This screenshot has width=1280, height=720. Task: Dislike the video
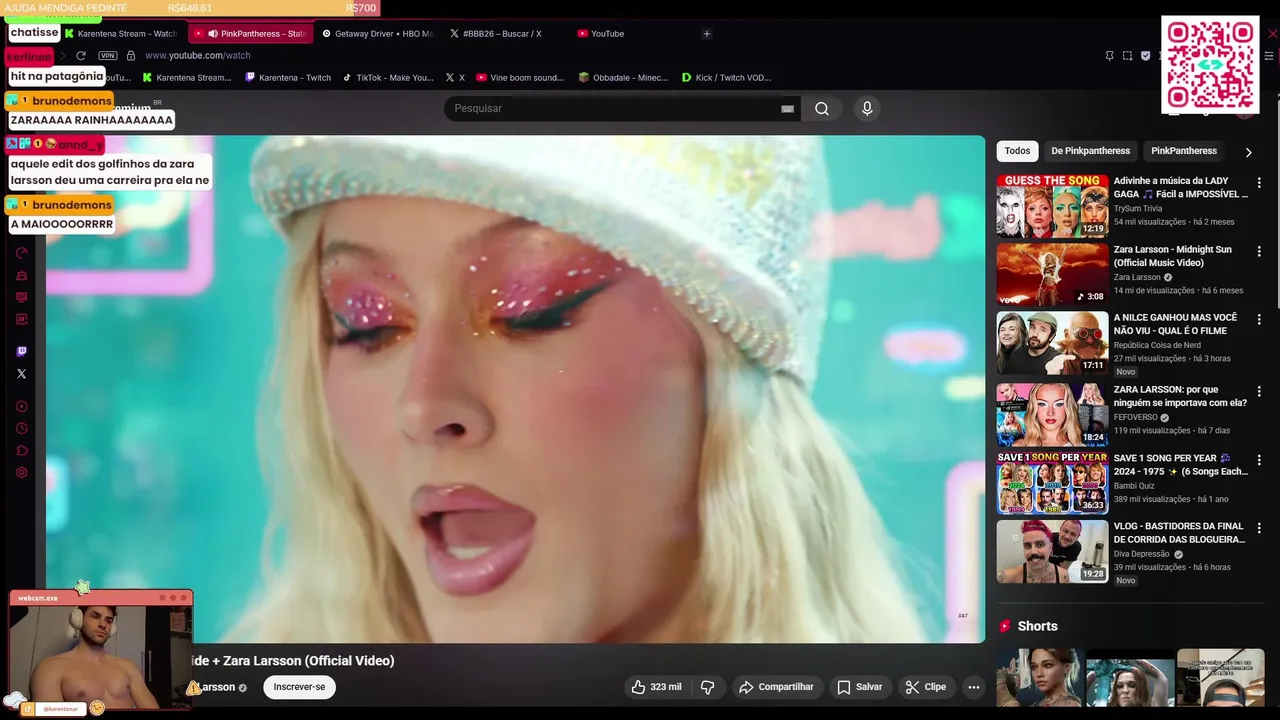[707, 687]
